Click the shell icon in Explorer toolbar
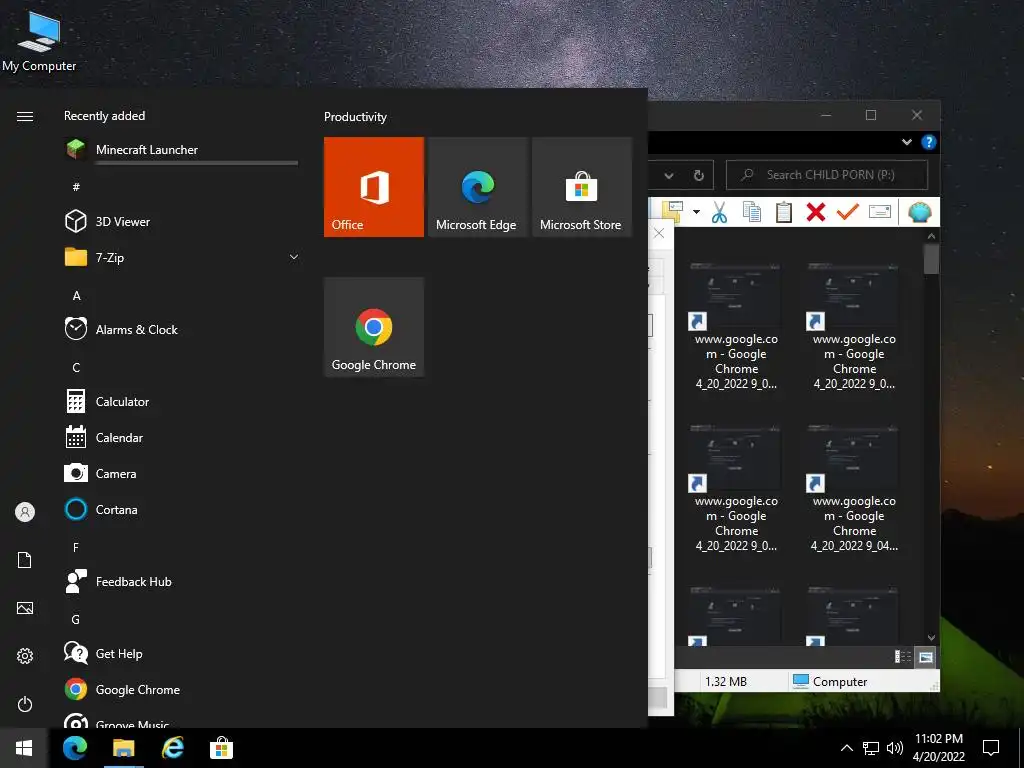The image size is (1024, 768). tap(920, 212)
